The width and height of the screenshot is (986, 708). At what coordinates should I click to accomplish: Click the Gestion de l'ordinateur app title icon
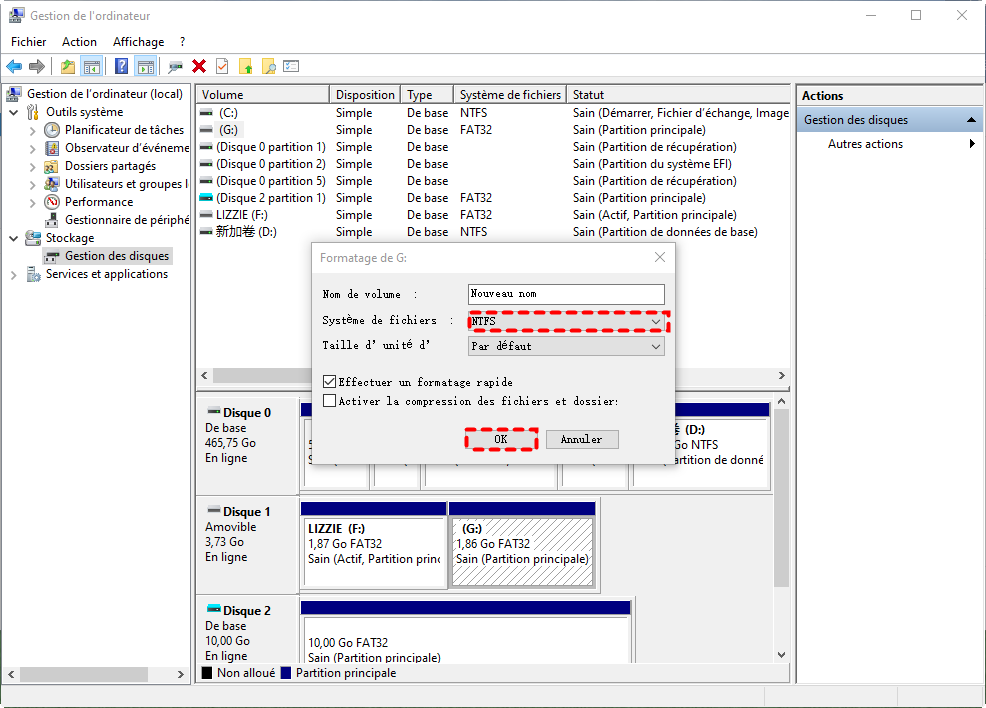point(17,15)
